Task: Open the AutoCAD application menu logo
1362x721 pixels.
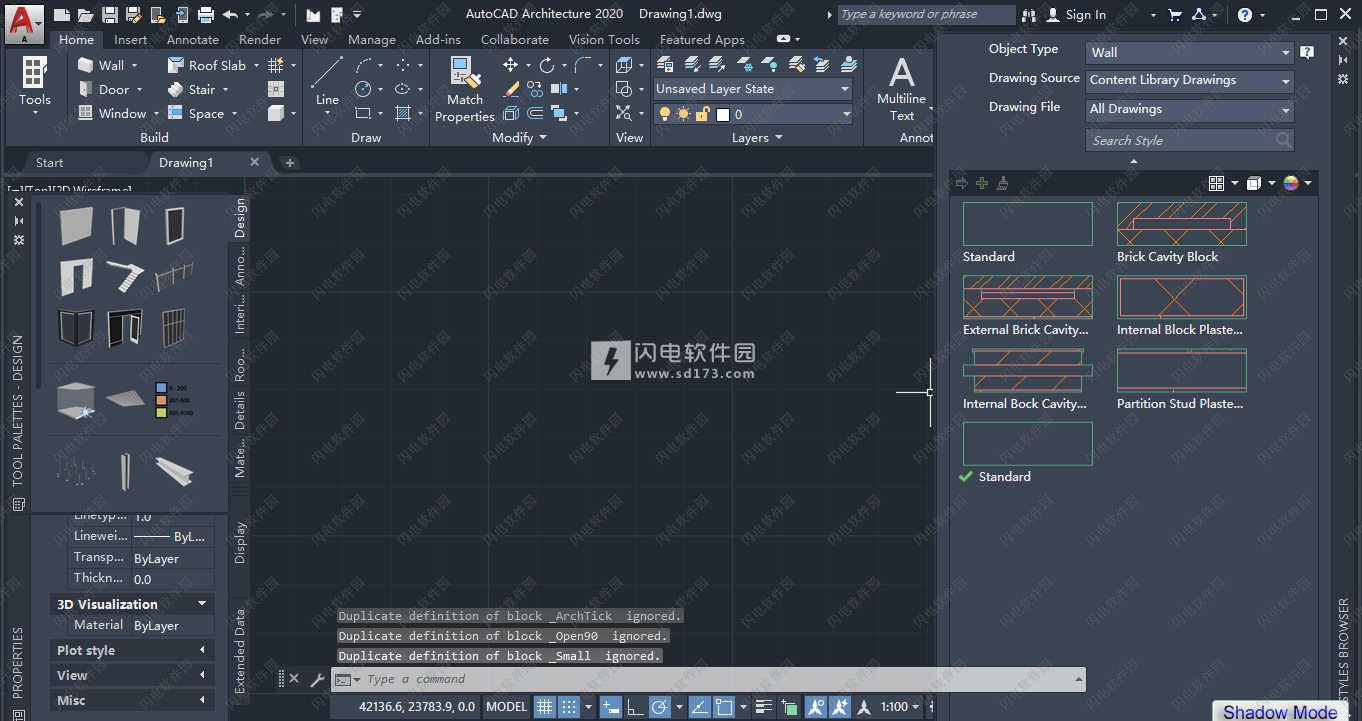Action: [24, 22]
